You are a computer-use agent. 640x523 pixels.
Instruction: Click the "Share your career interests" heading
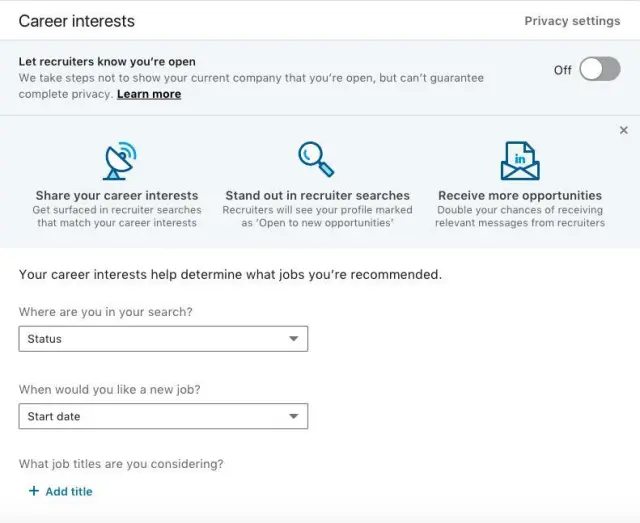(x=117, y=196)
